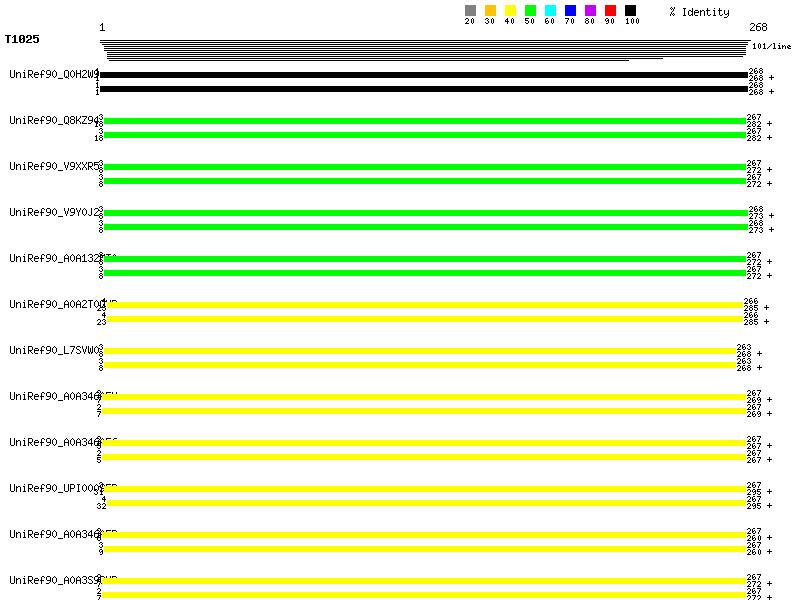
Task: Click the yellow alignment bar for UniRef90_L7SVW0
Action: [x=418, y=351]
